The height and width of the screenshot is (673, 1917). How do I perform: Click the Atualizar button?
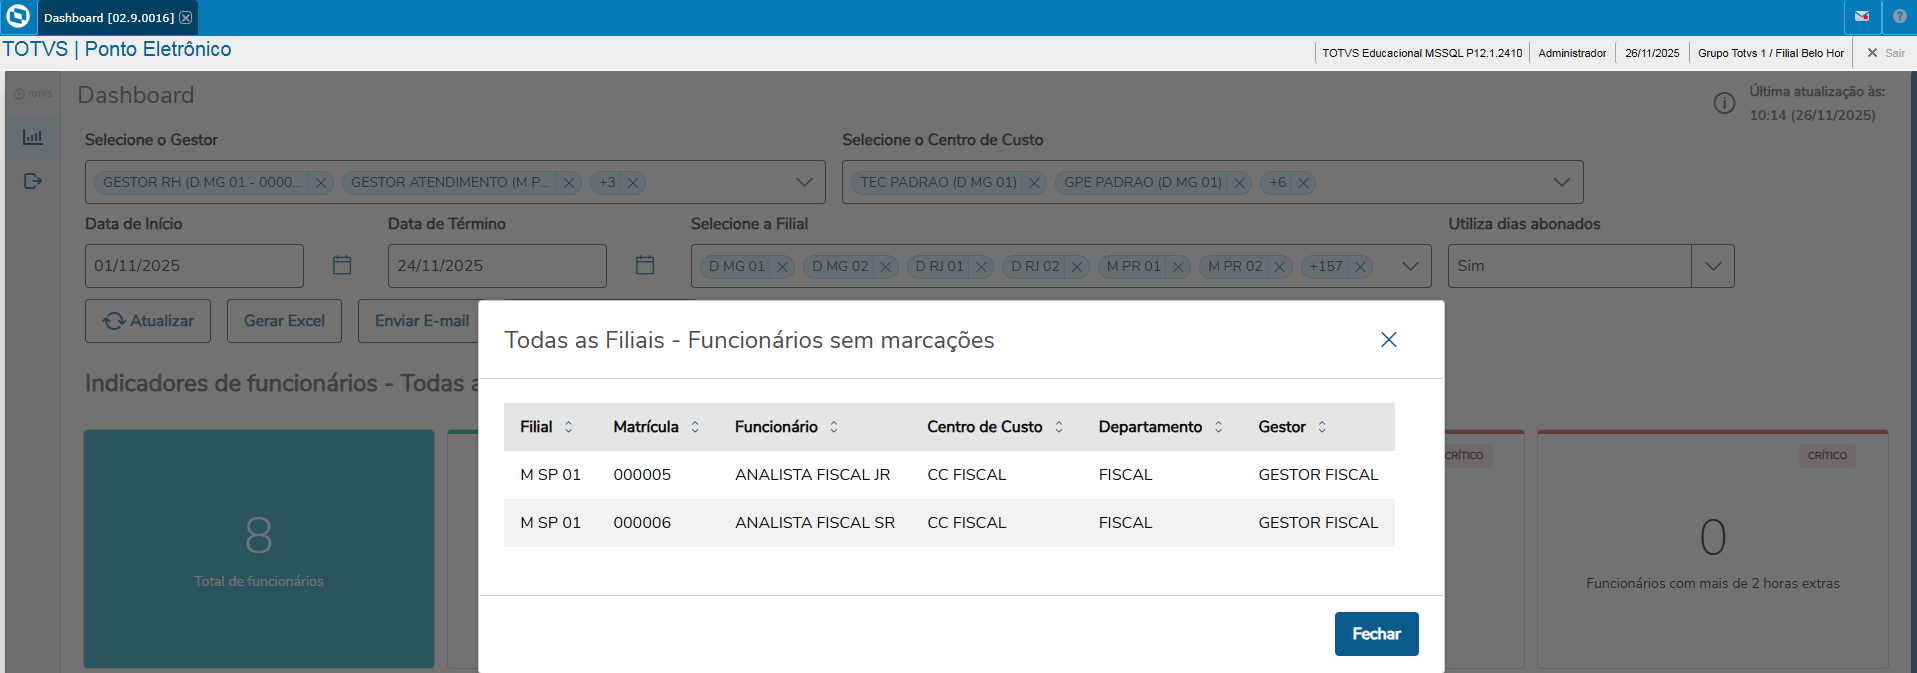click(x=148, y=321)
